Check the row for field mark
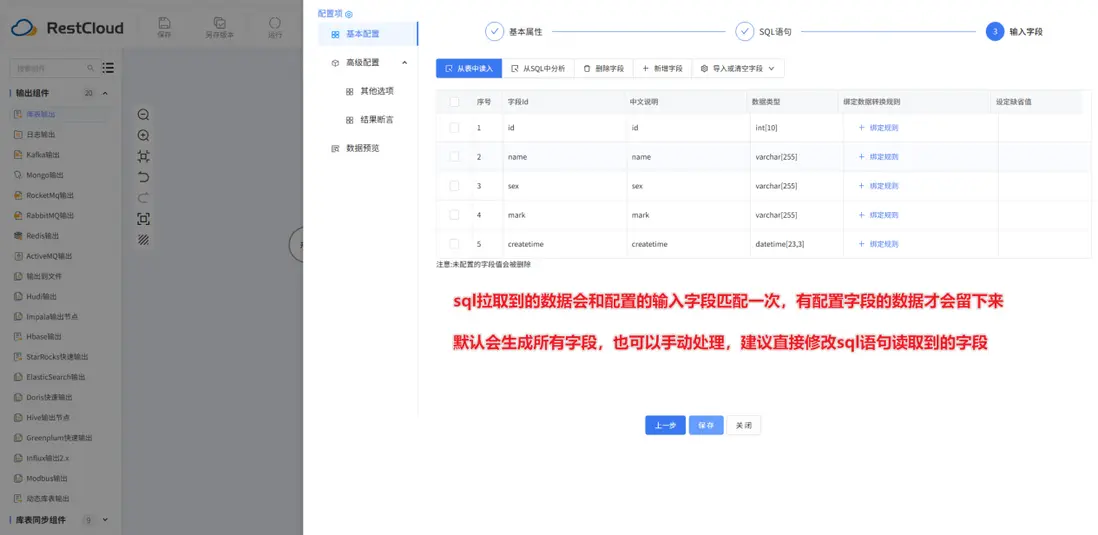Viewport: 1098px width, 535px height. 454,215
